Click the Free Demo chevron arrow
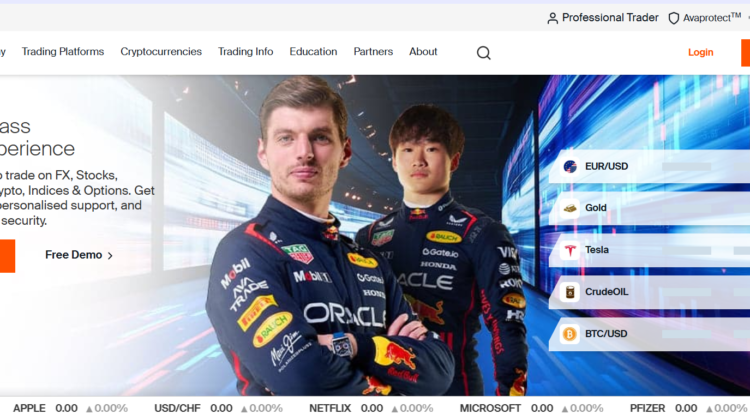 [x=110, y=256]
